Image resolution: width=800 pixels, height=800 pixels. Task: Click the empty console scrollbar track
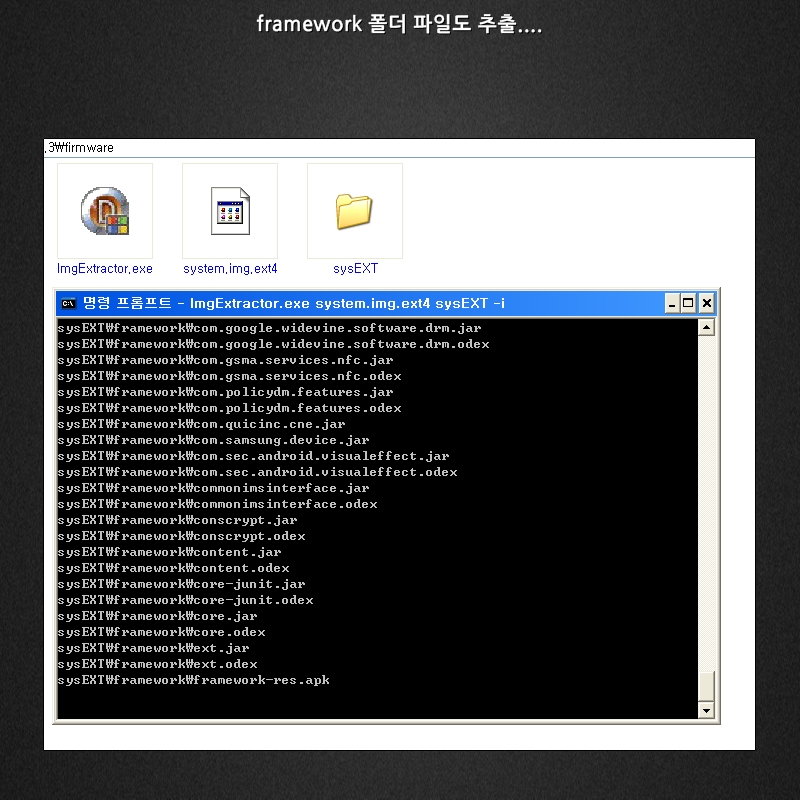point(706,500)
